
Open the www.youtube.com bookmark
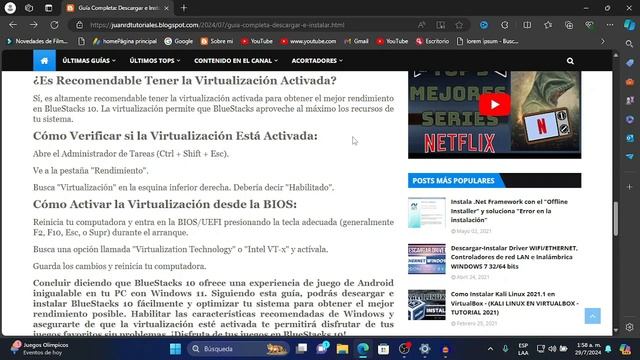tap(308, 41)
